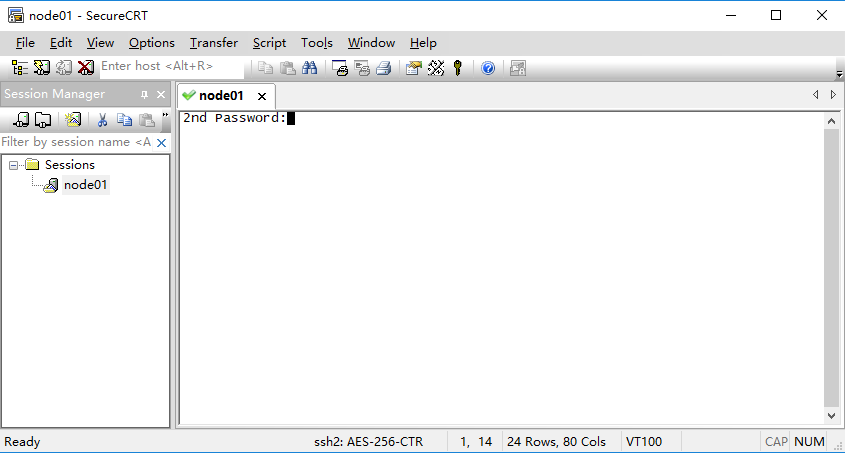Click the 24 Rows, 80 Cols status entry
This screenshot has width=845, height=453.
pyautogui.click(x=556, y=442)
